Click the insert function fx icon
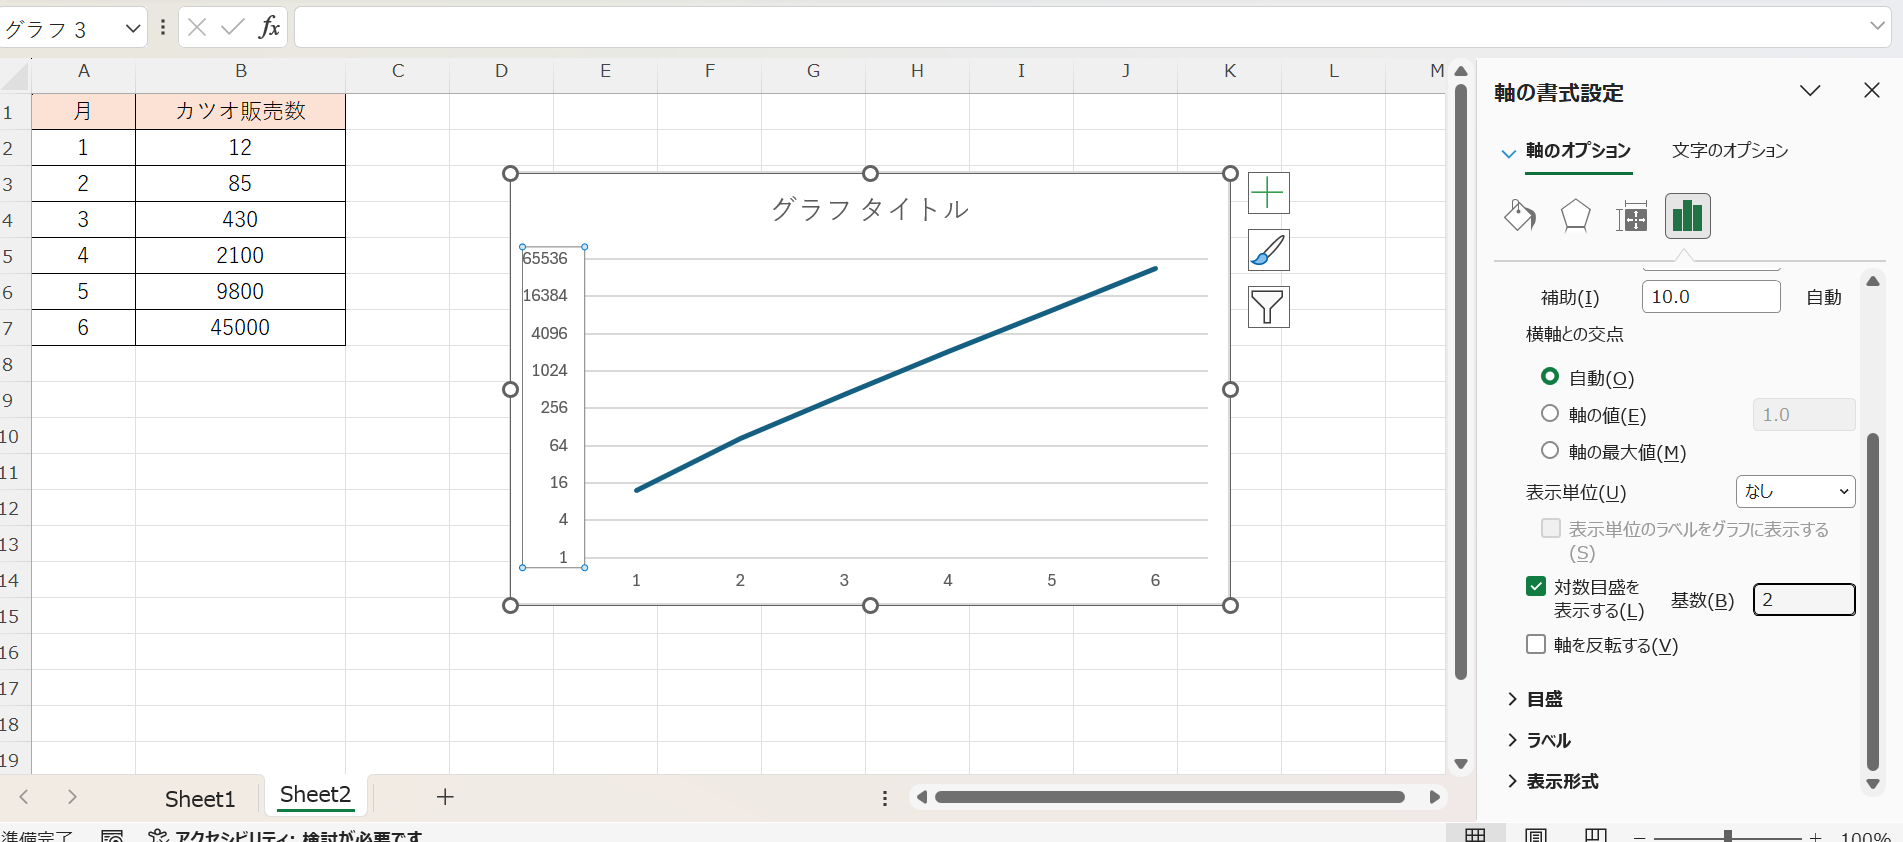The width and height of the screenshot is (1903, 842). pyautogui.click(x=268, y=28)
